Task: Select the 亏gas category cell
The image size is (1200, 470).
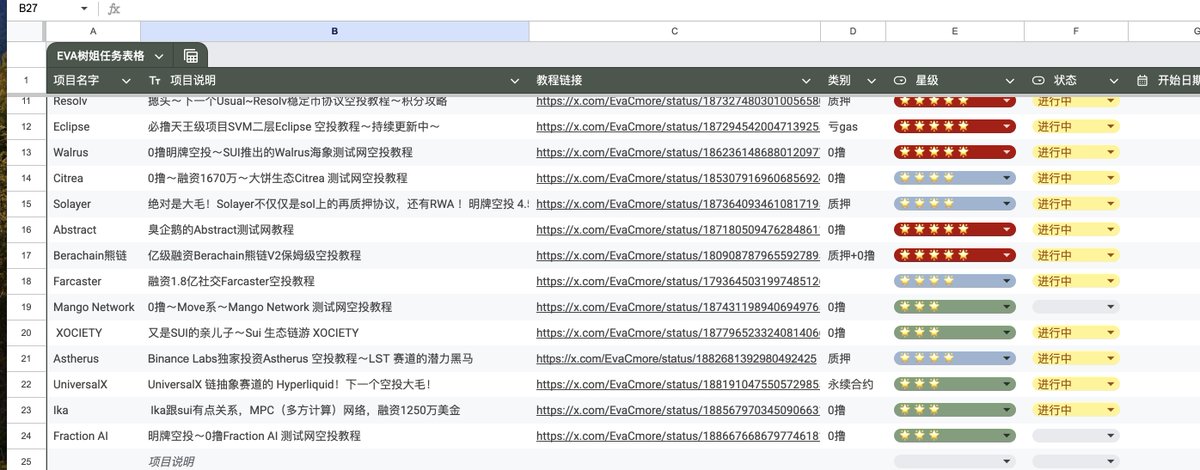Action: tap(853, 127)
